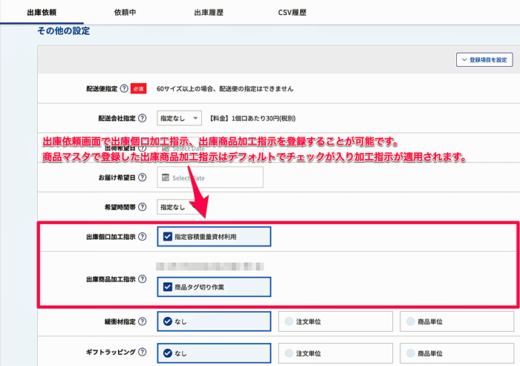Image resolution: width=520 pixels, height=366 pixels.
Task: Click the ギフトラッピング label
Action: click(111, 352)
